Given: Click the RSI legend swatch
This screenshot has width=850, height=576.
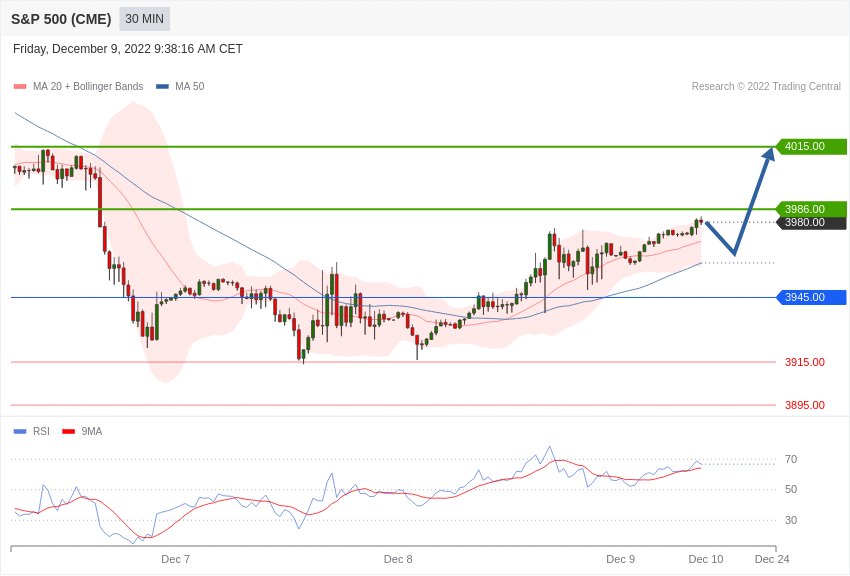Looking at the screenshot, I should pos(20,432).
